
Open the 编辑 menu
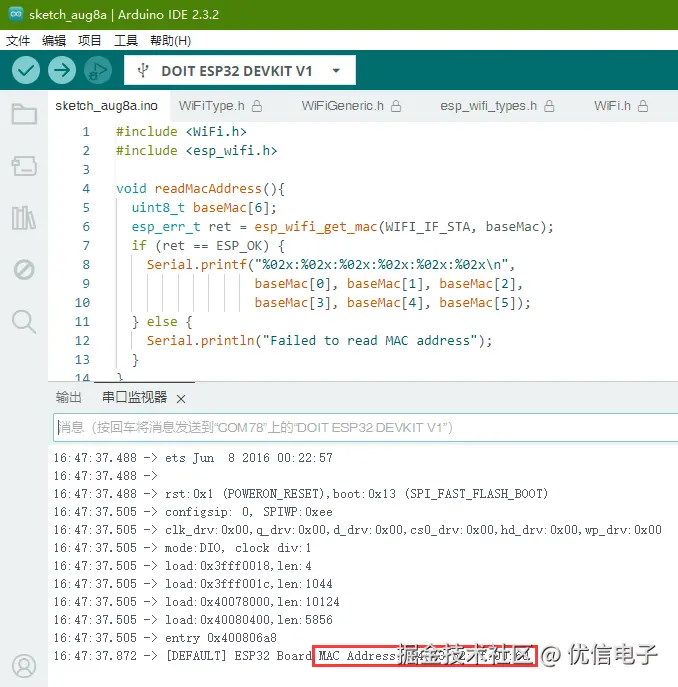(54, 41)
